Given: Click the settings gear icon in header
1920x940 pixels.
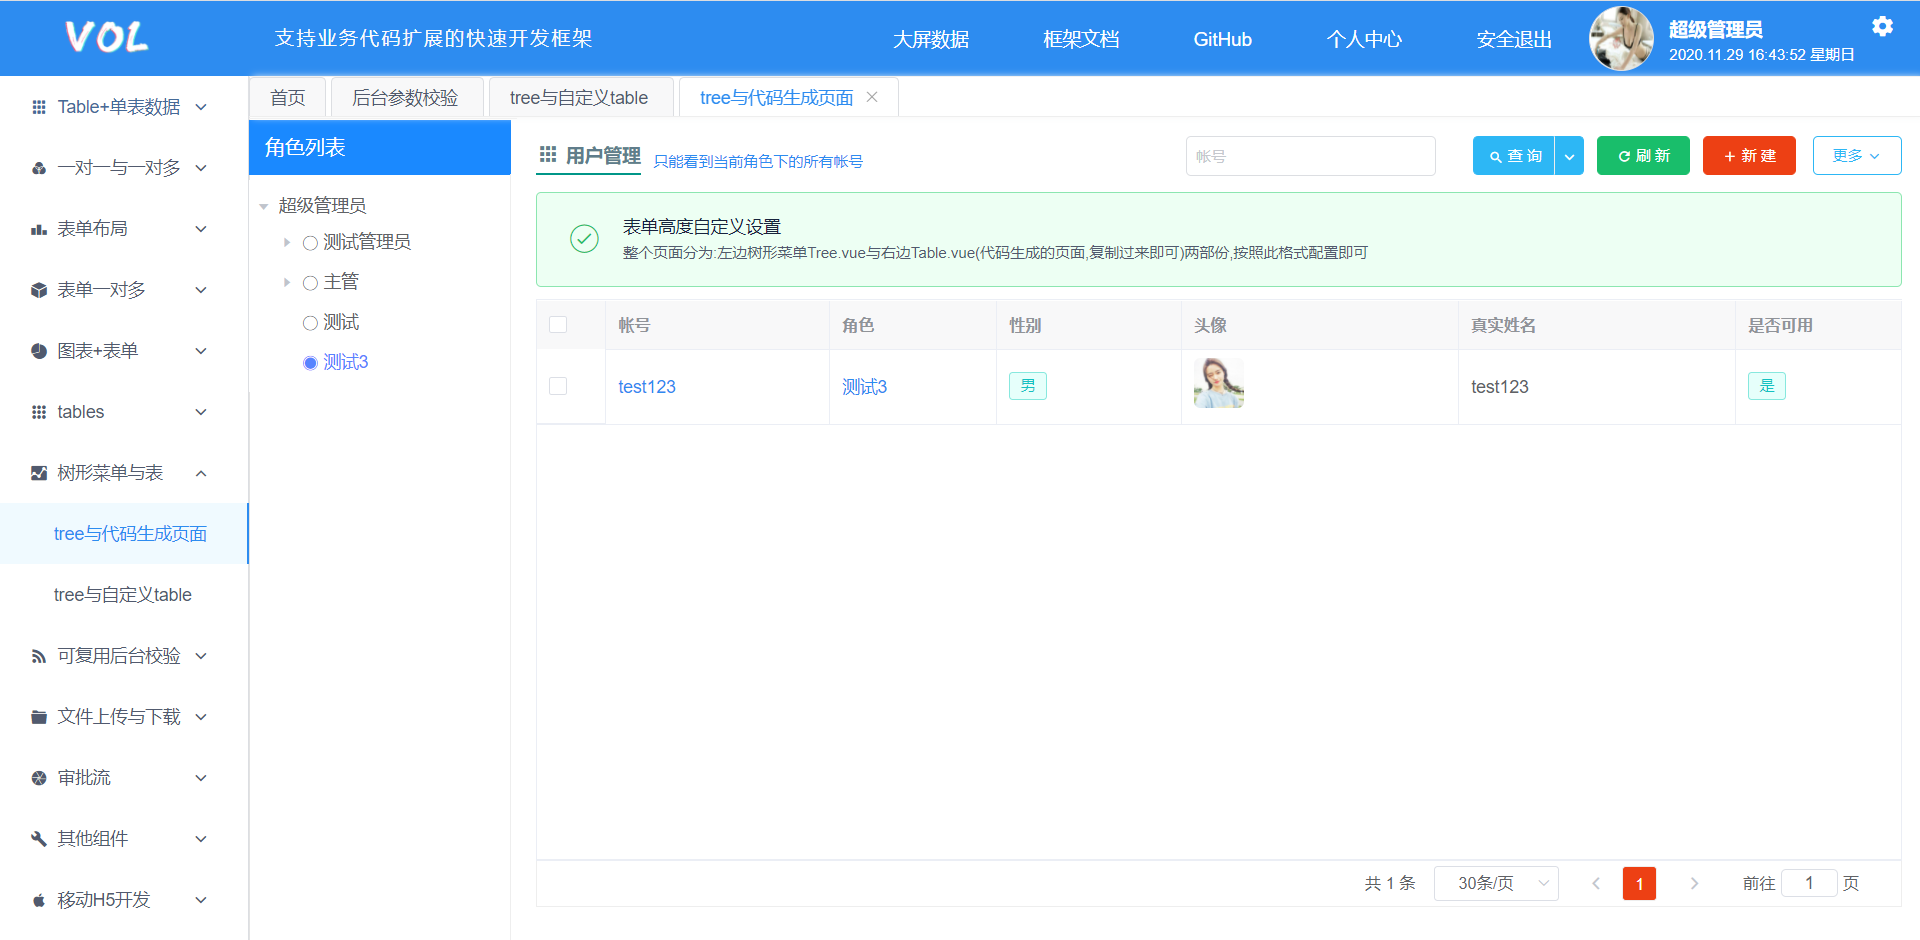Looking at the screenshot, I should coord(1882,27).
